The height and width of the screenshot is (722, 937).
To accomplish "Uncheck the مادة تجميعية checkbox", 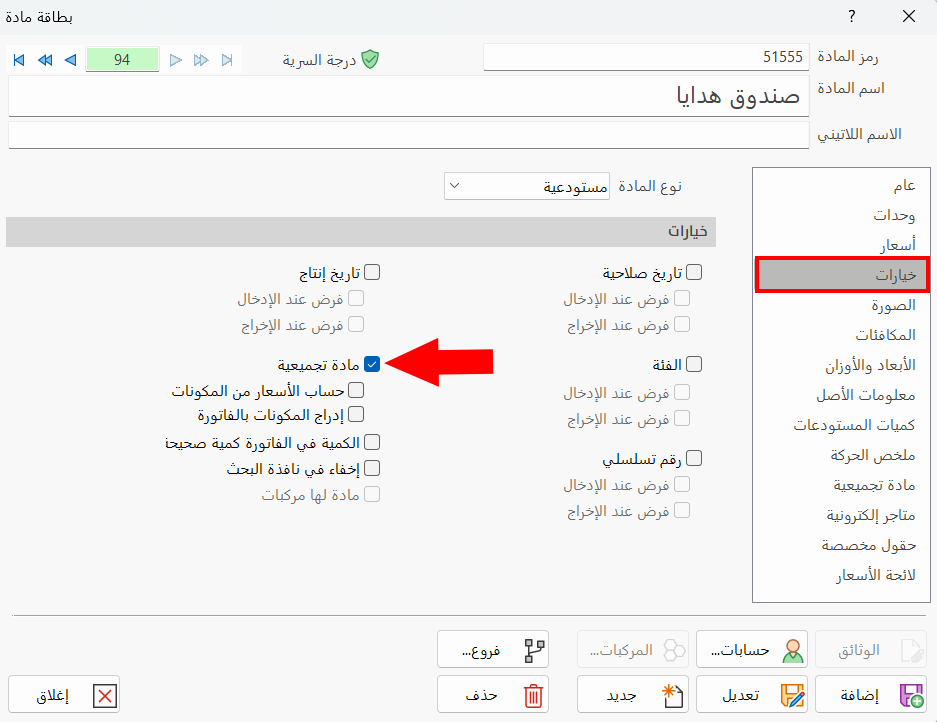I will [372, 364].
